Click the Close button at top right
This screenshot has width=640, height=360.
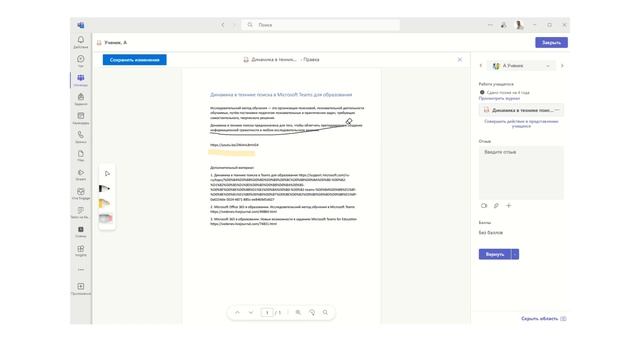pos(551,42)
